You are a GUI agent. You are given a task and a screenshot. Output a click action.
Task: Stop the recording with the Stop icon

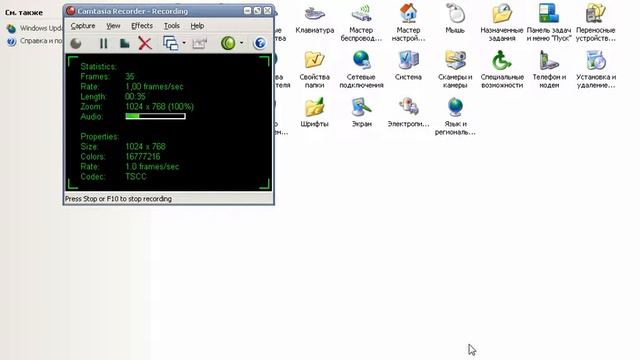coord(124,43)
